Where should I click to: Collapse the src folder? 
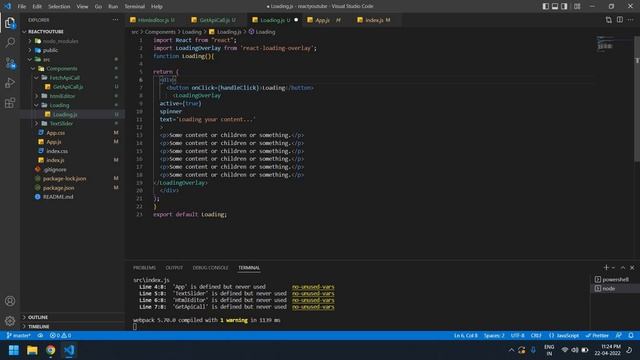tap(46, 59)
